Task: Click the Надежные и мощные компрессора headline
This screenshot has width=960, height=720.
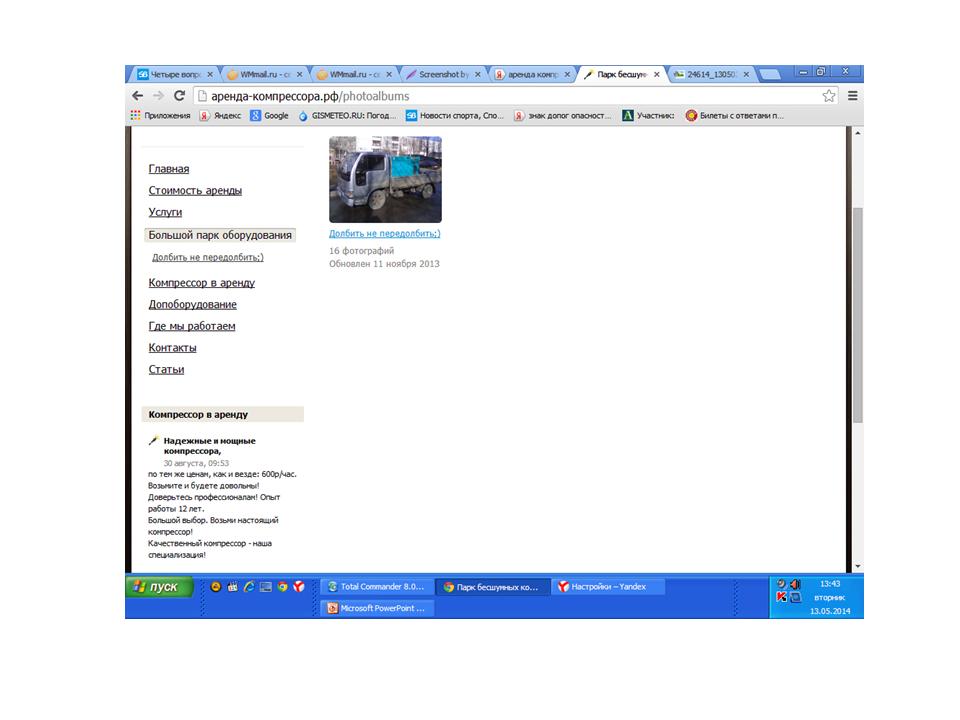Action: click(209, 446)
